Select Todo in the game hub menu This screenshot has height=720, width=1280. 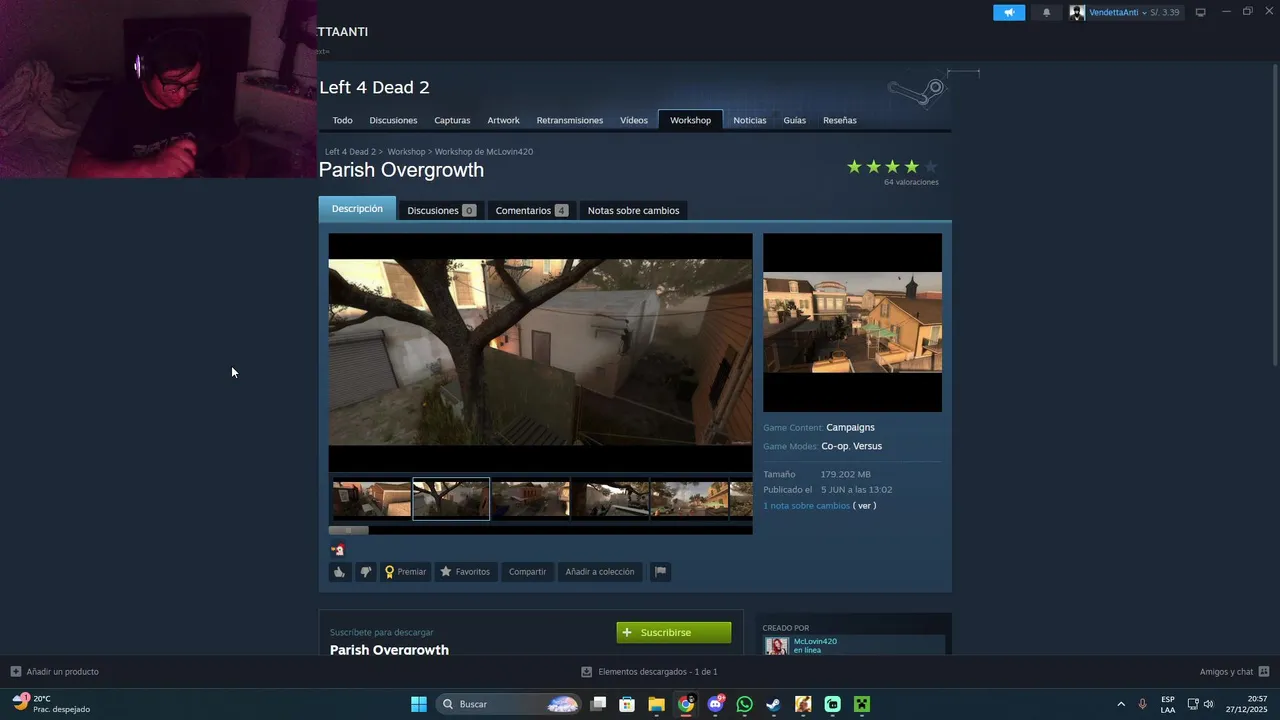coord(342,120)
